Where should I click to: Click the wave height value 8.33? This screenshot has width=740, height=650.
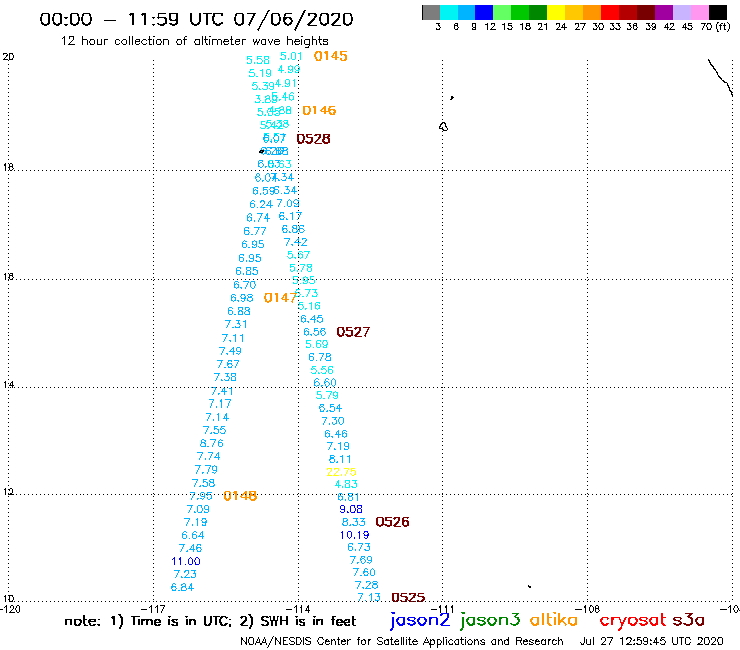tap(353, 522)
